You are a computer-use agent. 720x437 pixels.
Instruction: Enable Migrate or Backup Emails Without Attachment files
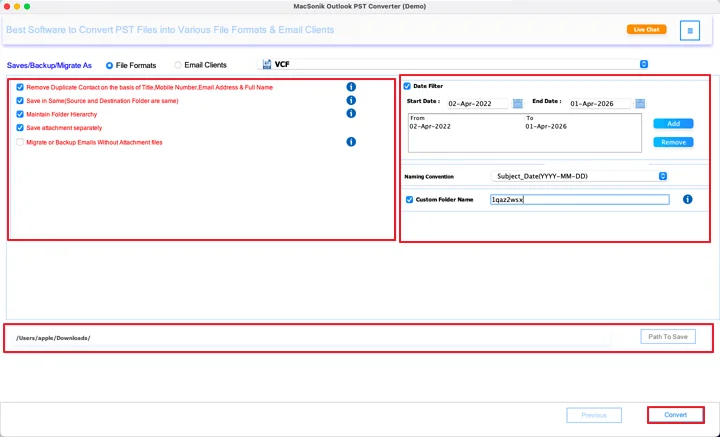tap(20, 142)
